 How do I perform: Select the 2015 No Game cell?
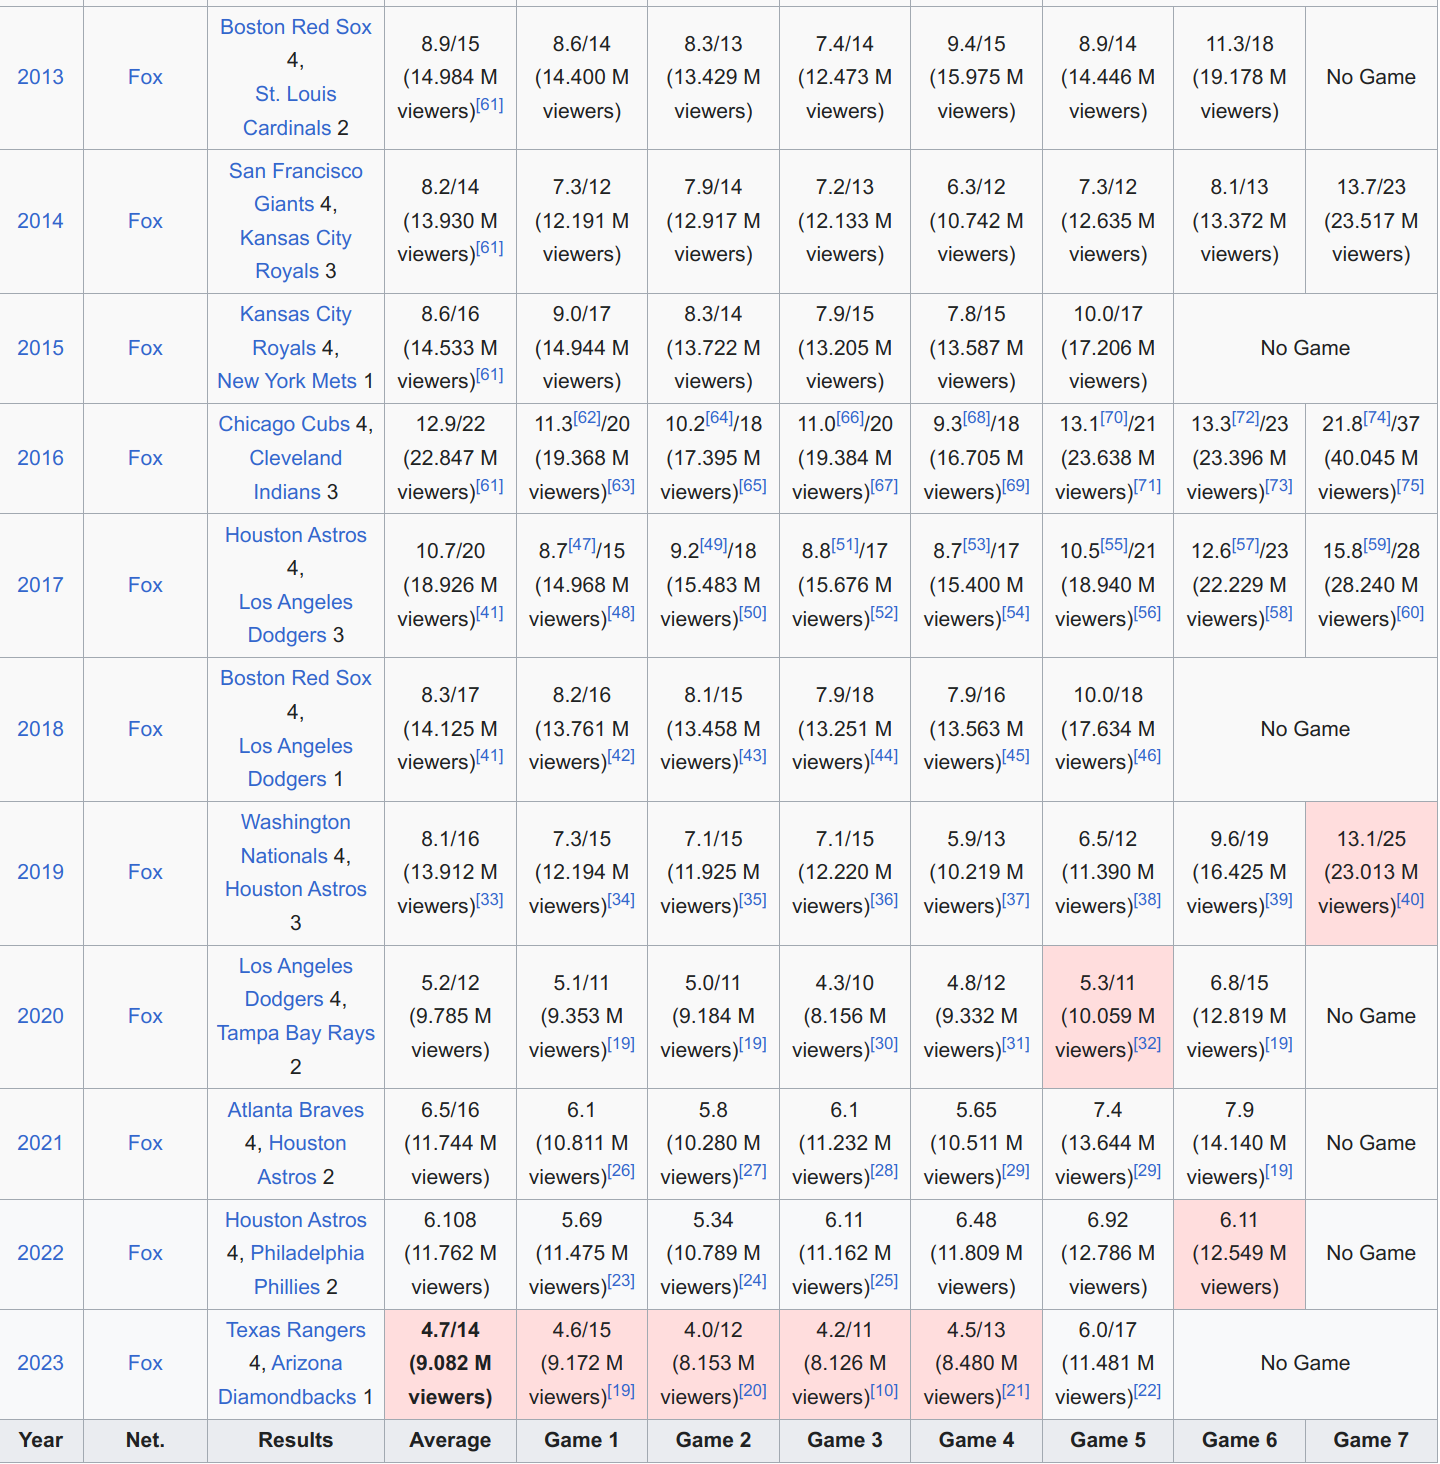[1305, 348]
